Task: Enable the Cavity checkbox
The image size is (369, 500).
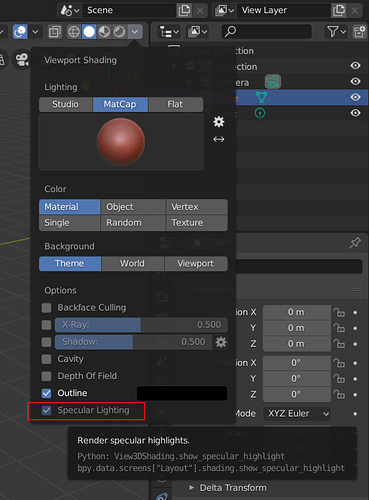Action: coord(47,359)
